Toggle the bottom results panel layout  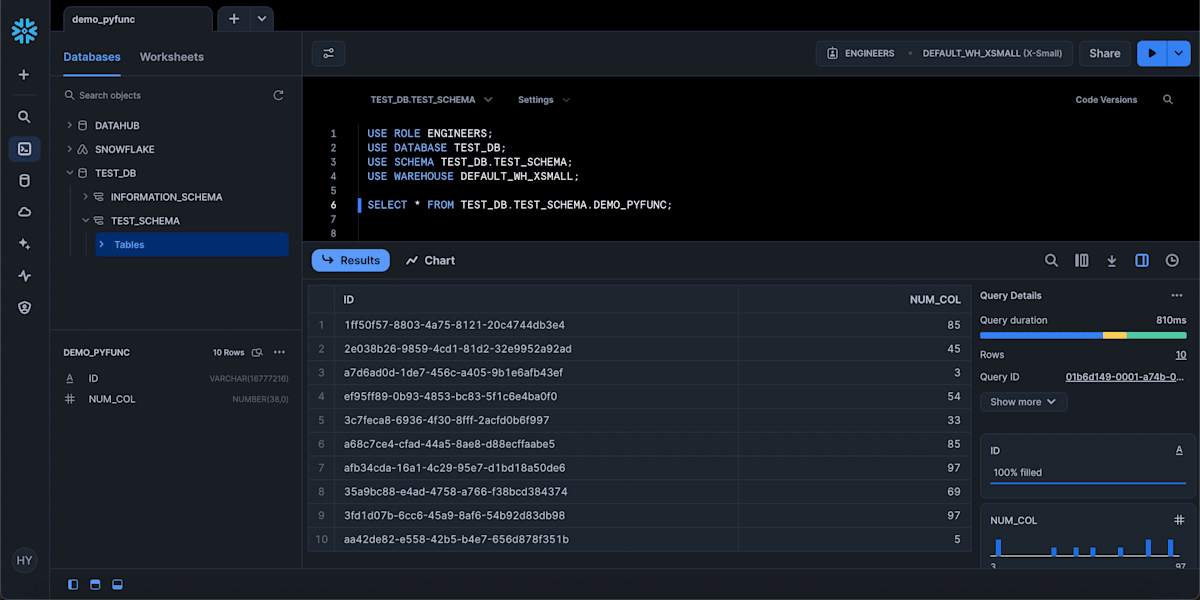pos(117,584)
